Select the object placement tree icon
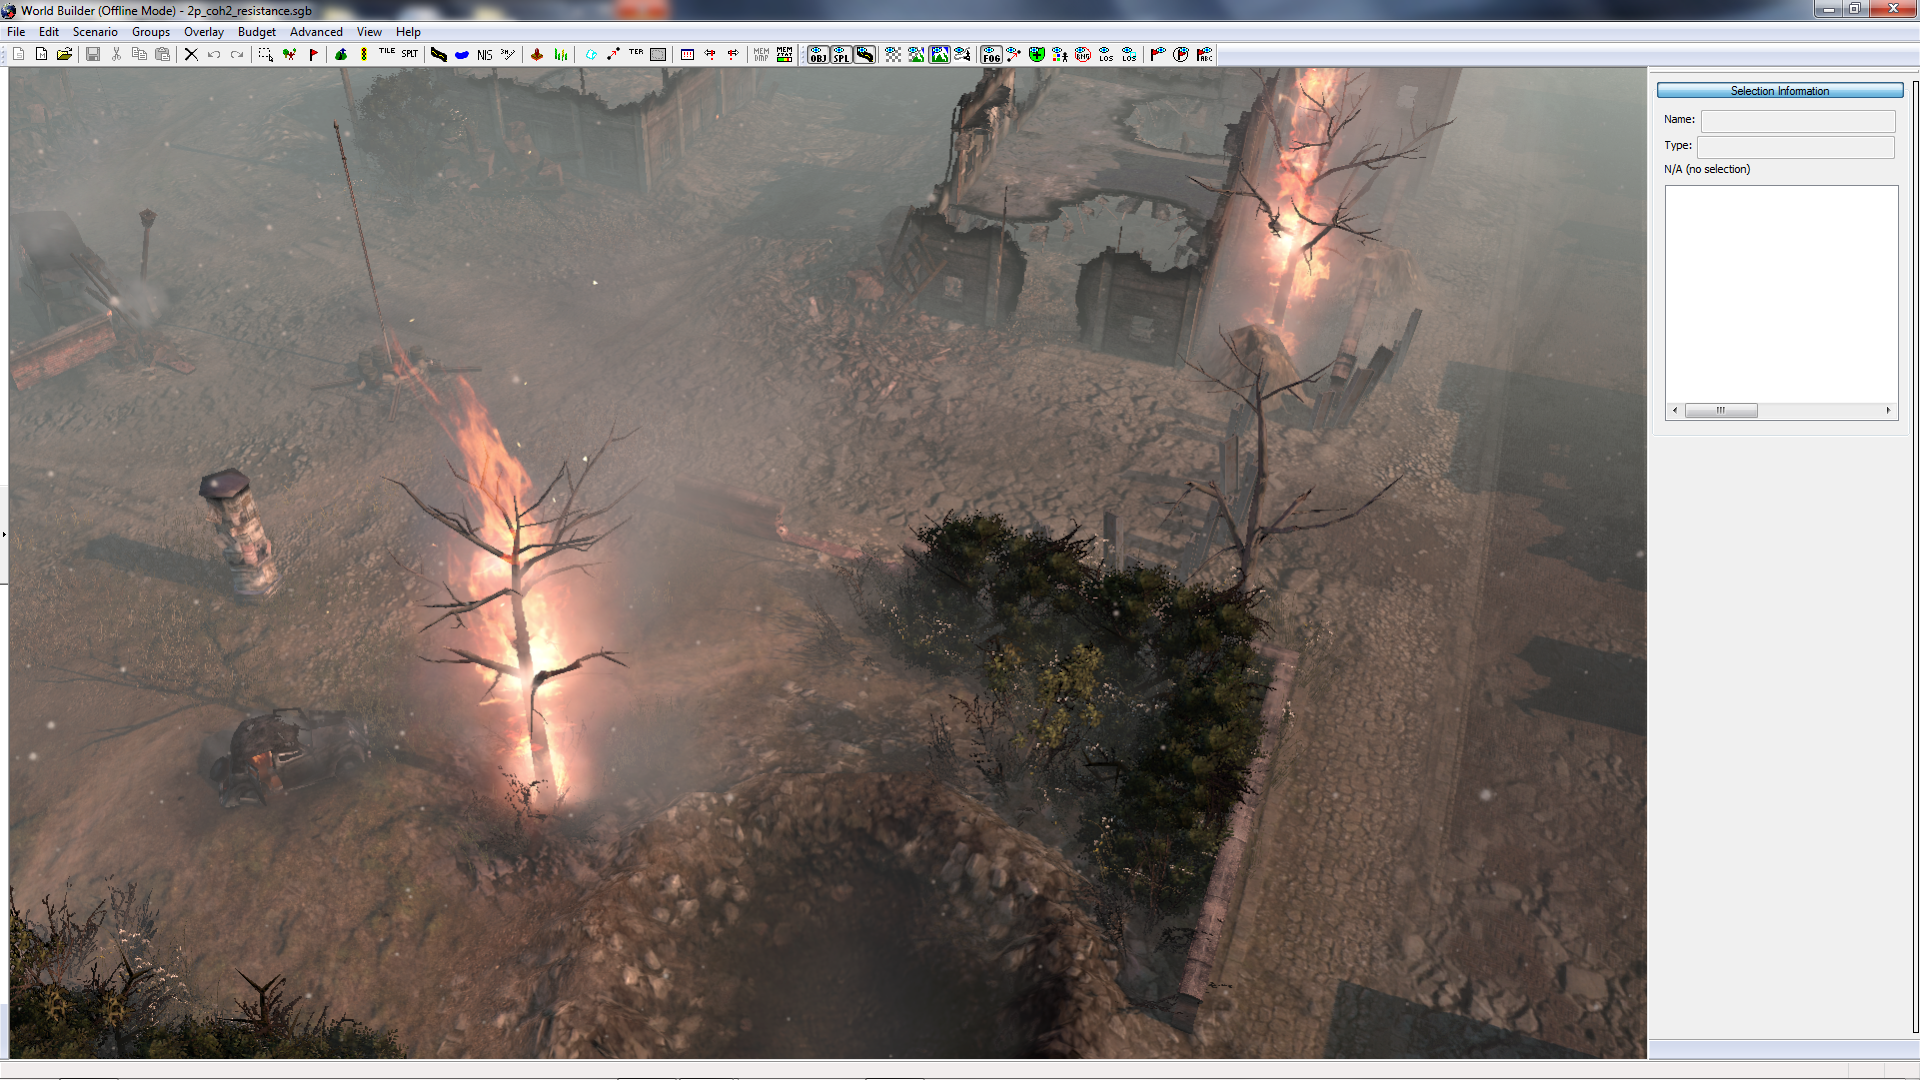 tap(289, 54)
